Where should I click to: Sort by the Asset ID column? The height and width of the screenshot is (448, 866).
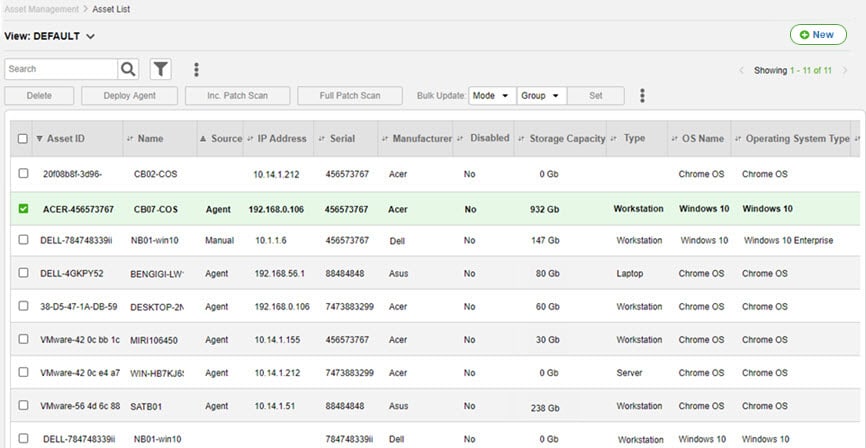point(65,139)
